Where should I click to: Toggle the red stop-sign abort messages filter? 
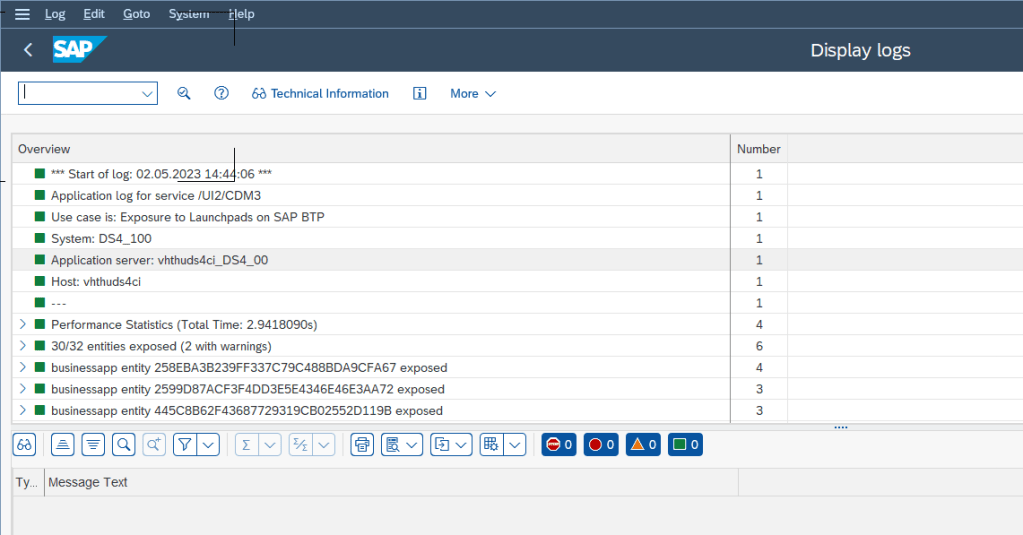click(559, 445)
